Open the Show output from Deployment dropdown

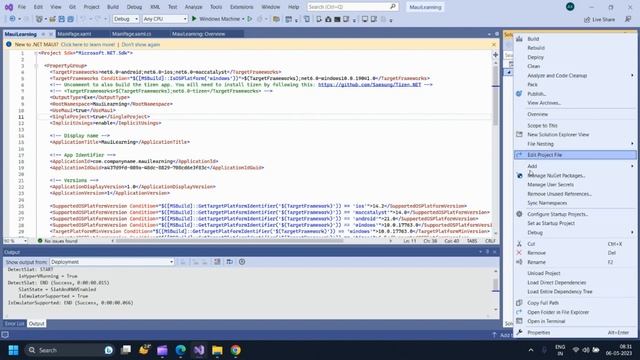pos(112,262)
